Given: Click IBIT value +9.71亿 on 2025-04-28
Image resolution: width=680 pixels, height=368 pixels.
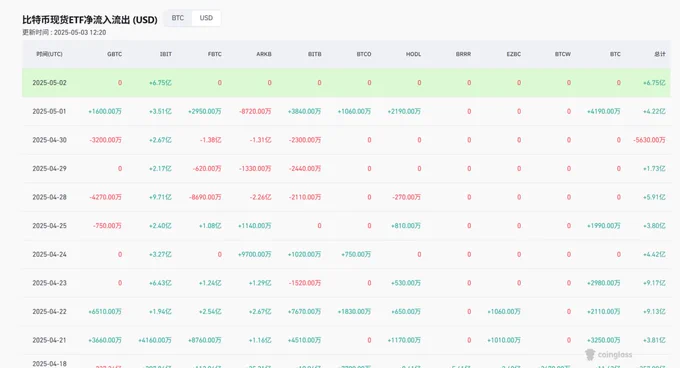Looking at the screenshot, I should click(160, 197).
